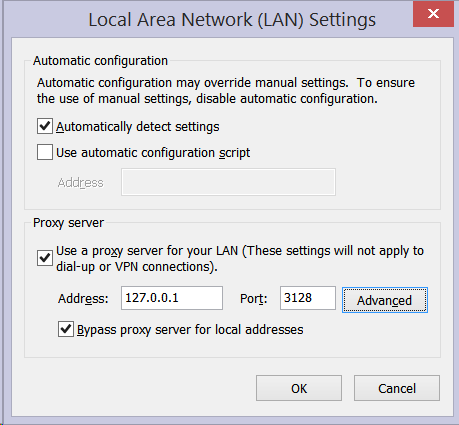The width and height of the screenshot is (459, 425).
Task: Toggle the Bypass proxy server checkbox box
Action: (x=66, y=329)
